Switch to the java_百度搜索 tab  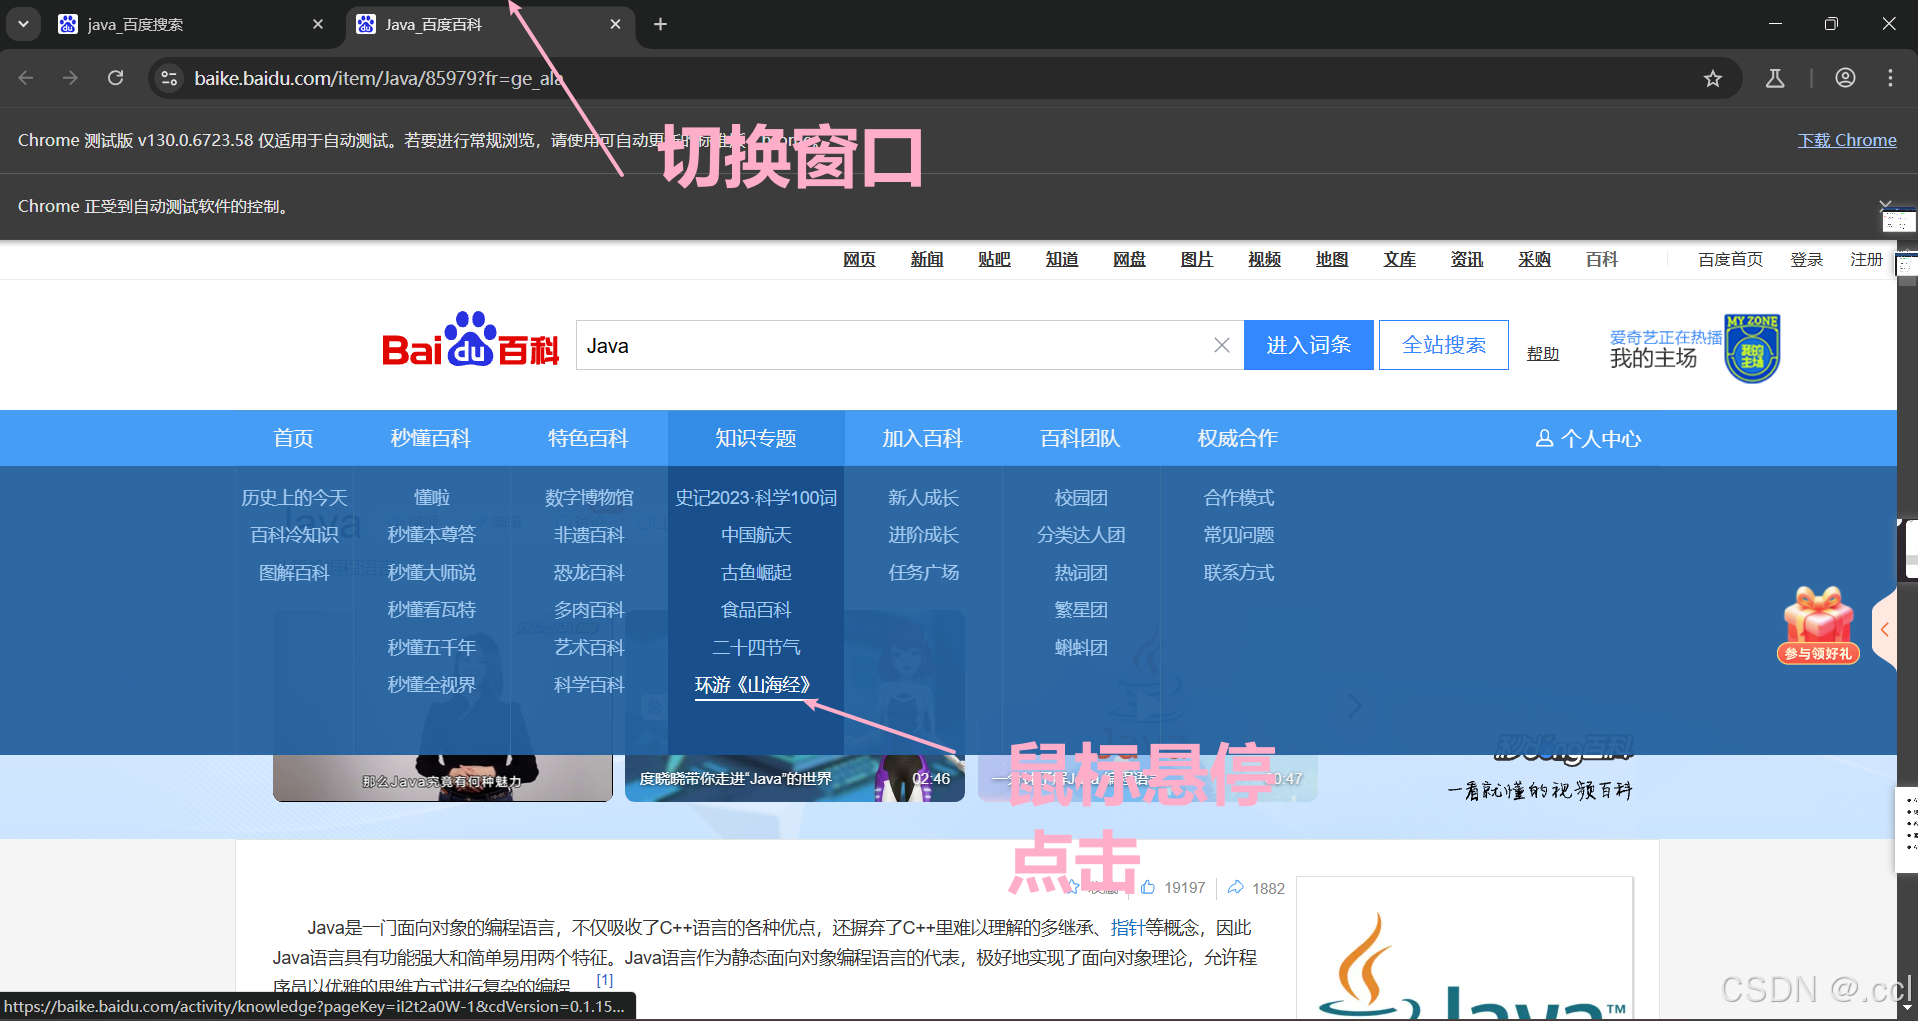(190, 24)
